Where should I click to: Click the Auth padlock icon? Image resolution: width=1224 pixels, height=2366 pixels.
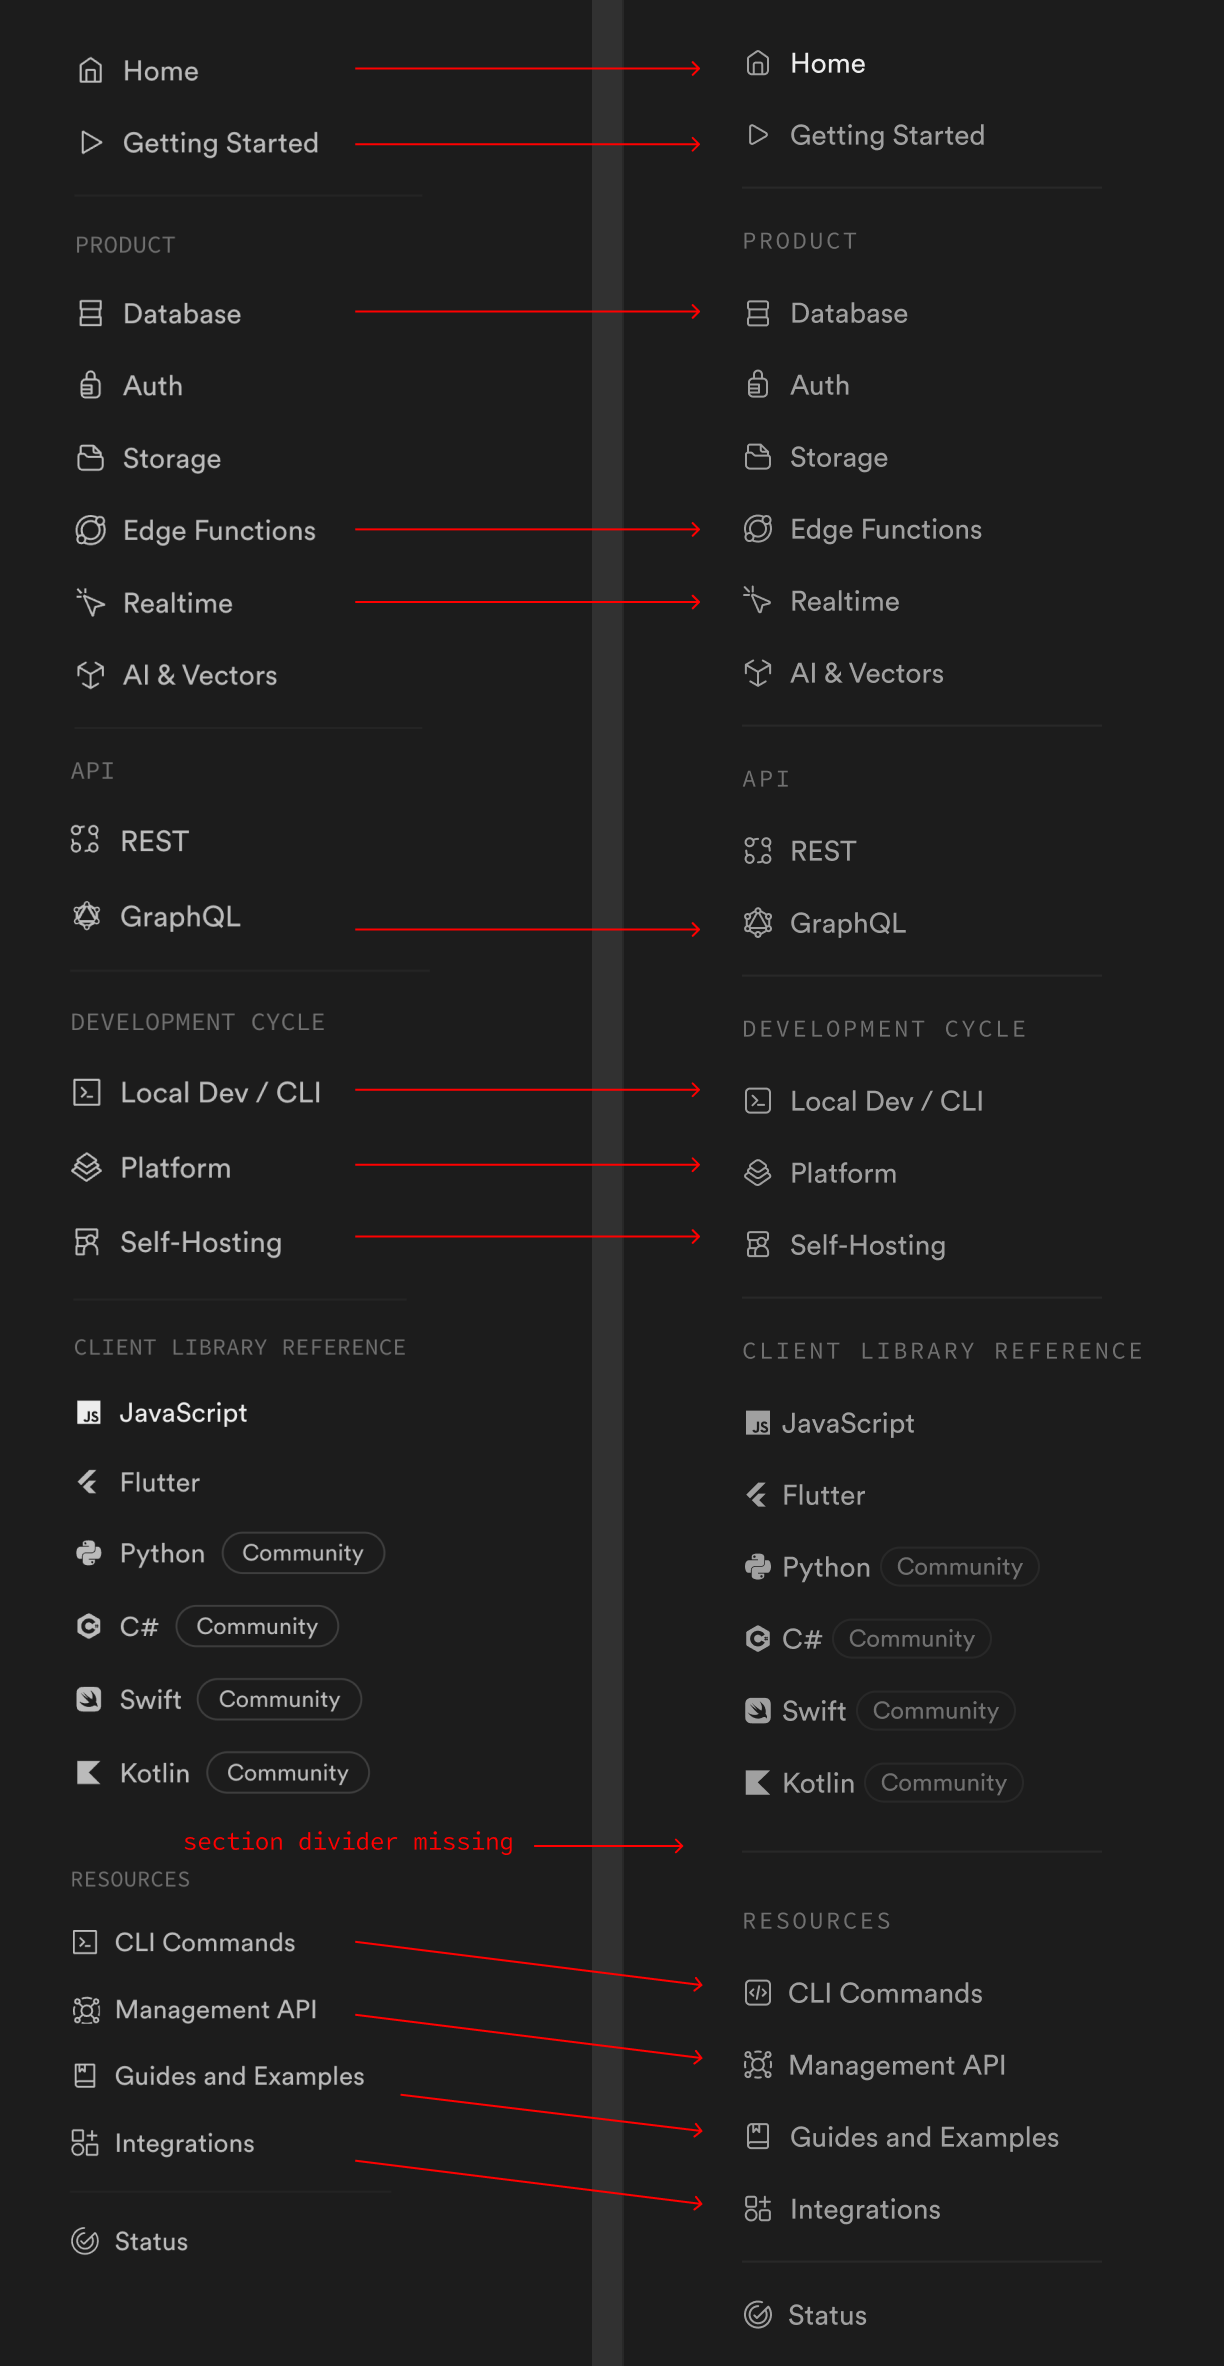click(x=90, y=385)
